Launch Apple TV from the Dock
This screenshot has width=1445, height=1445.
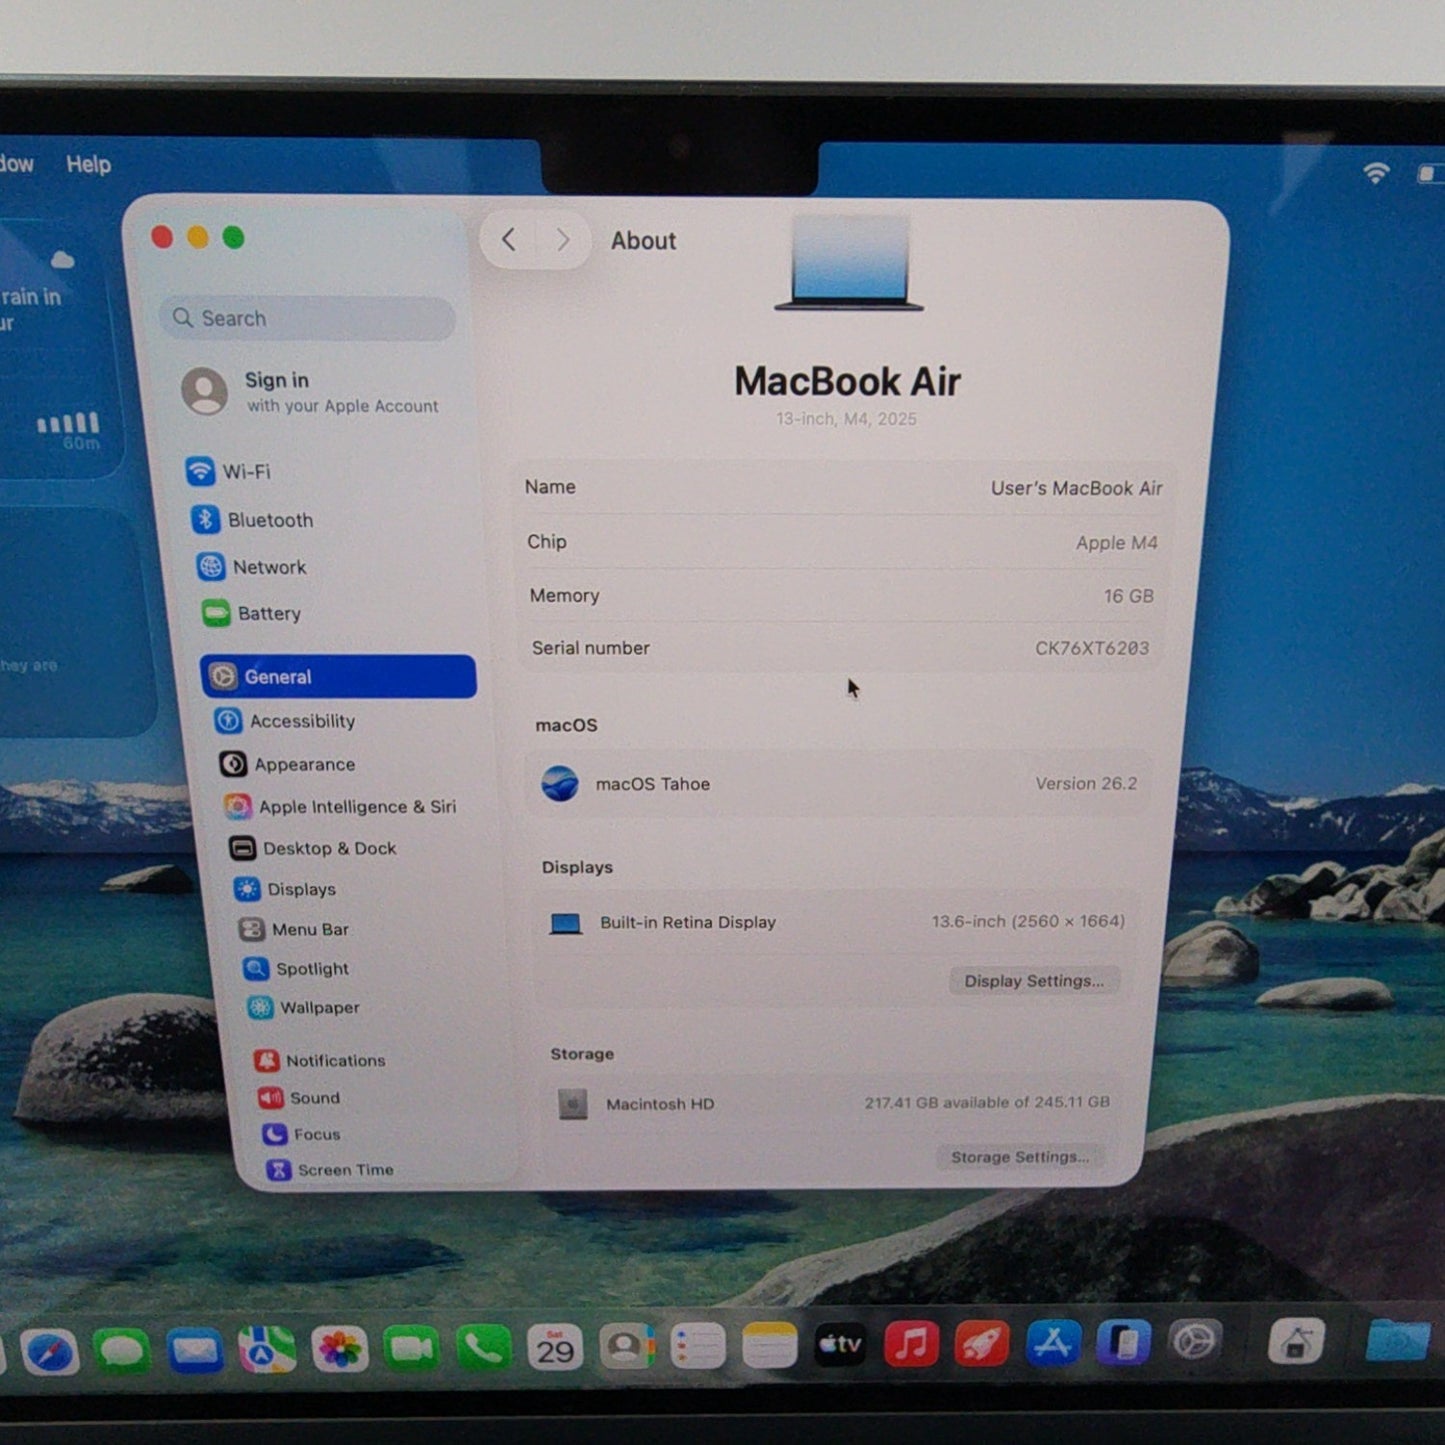pyautogui.click(x=840, y=1345)
